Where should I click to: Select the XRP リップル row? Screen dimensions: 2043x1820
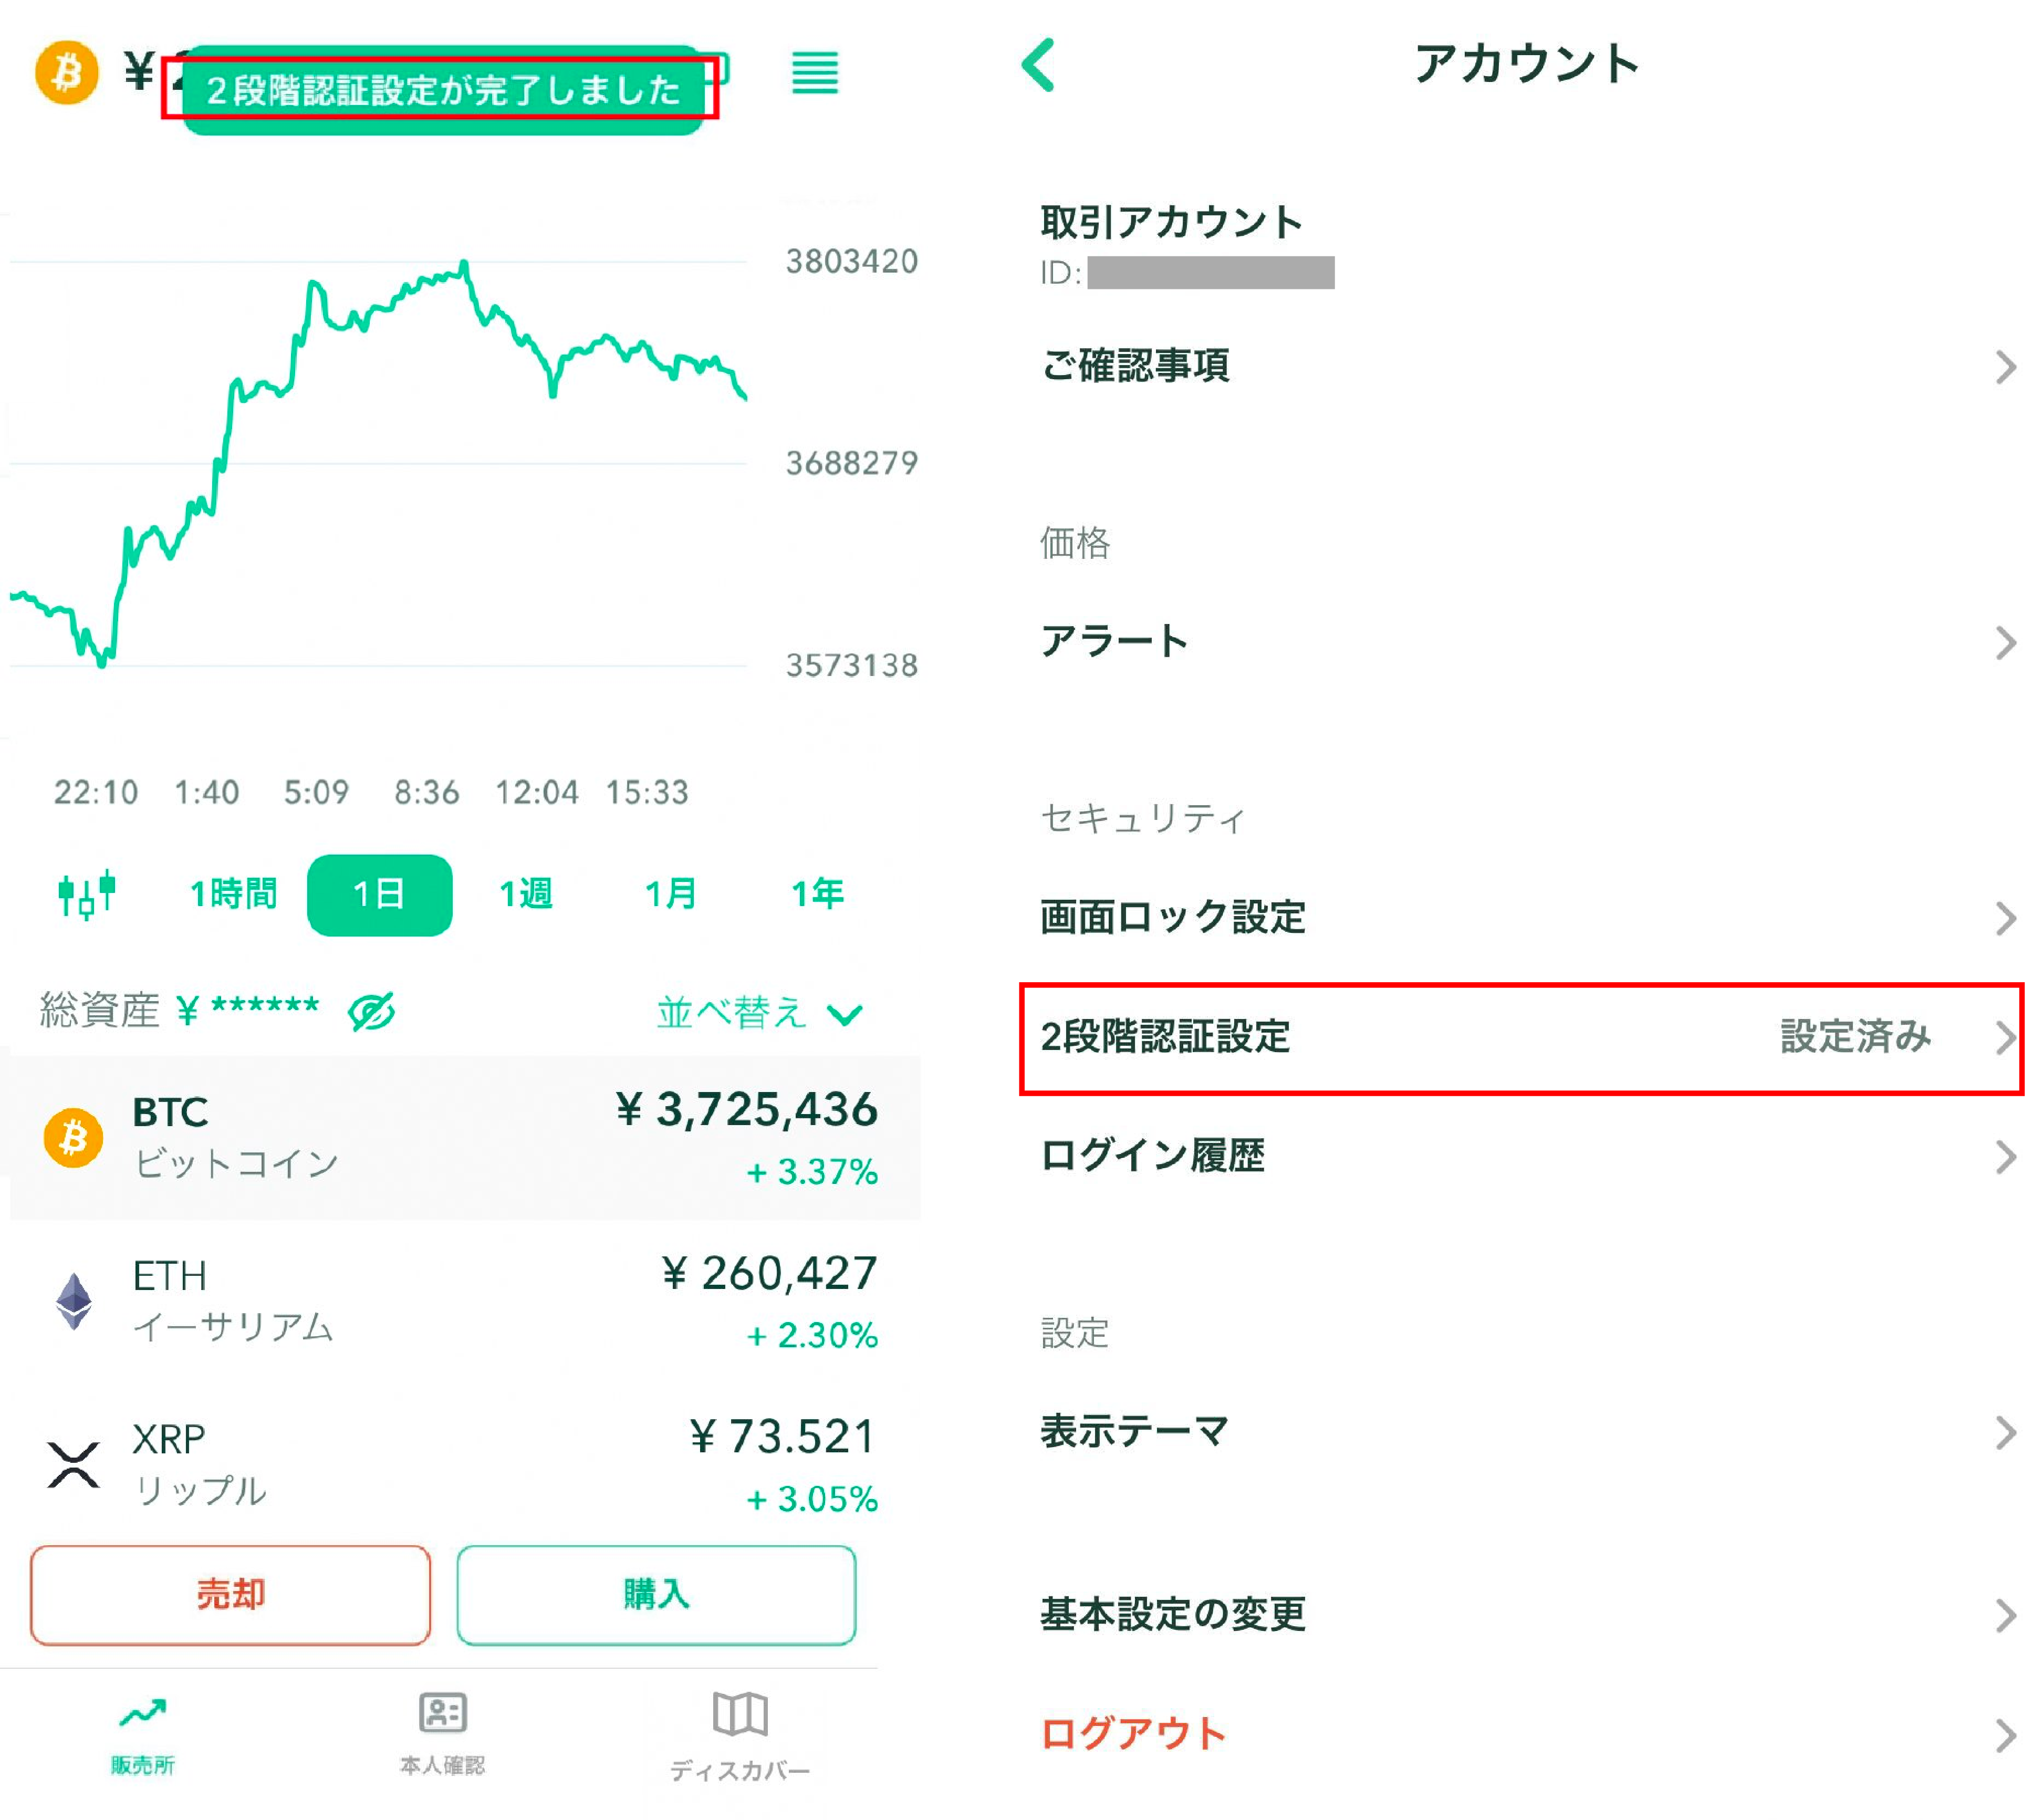point(460,1465)
